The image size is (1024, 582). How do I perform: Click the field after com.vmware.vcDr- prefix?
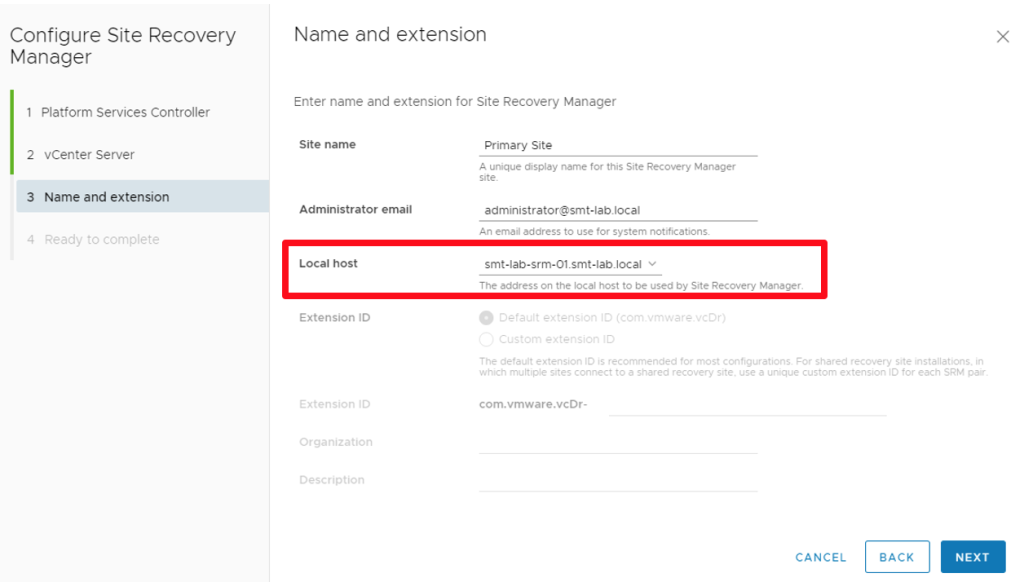747,405
